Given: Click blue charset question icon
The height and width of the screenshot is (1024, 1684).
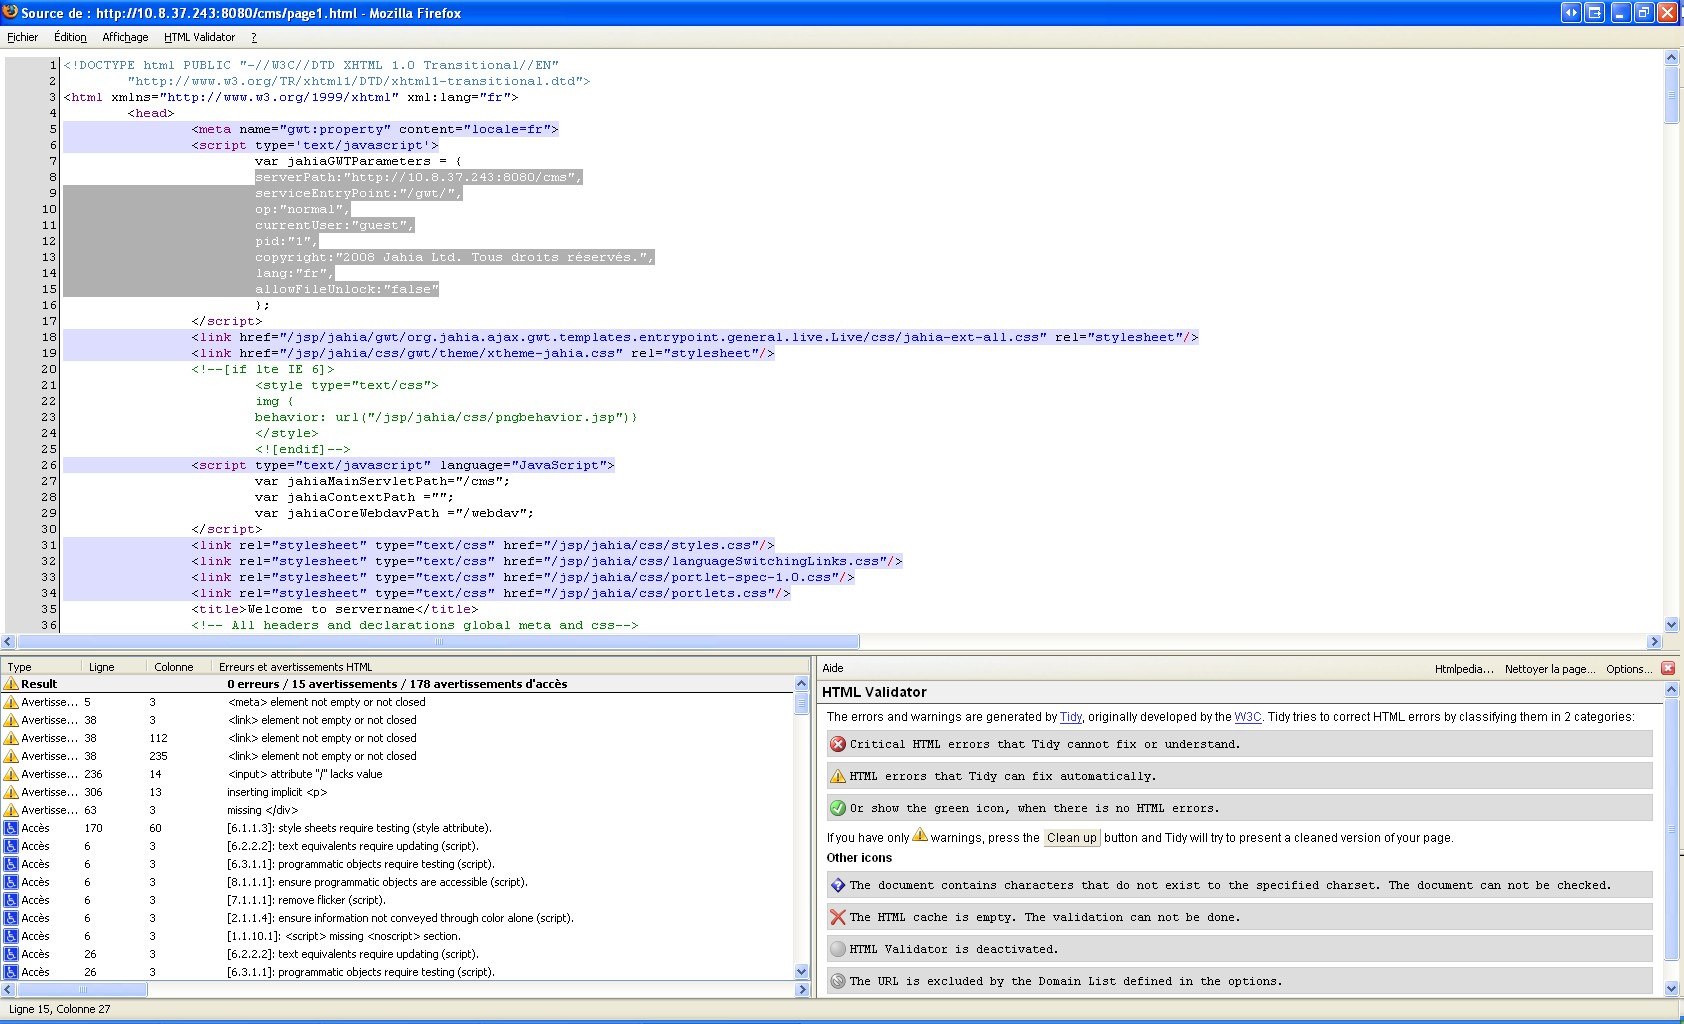Looking at the screenshot, I should [838, 885].
